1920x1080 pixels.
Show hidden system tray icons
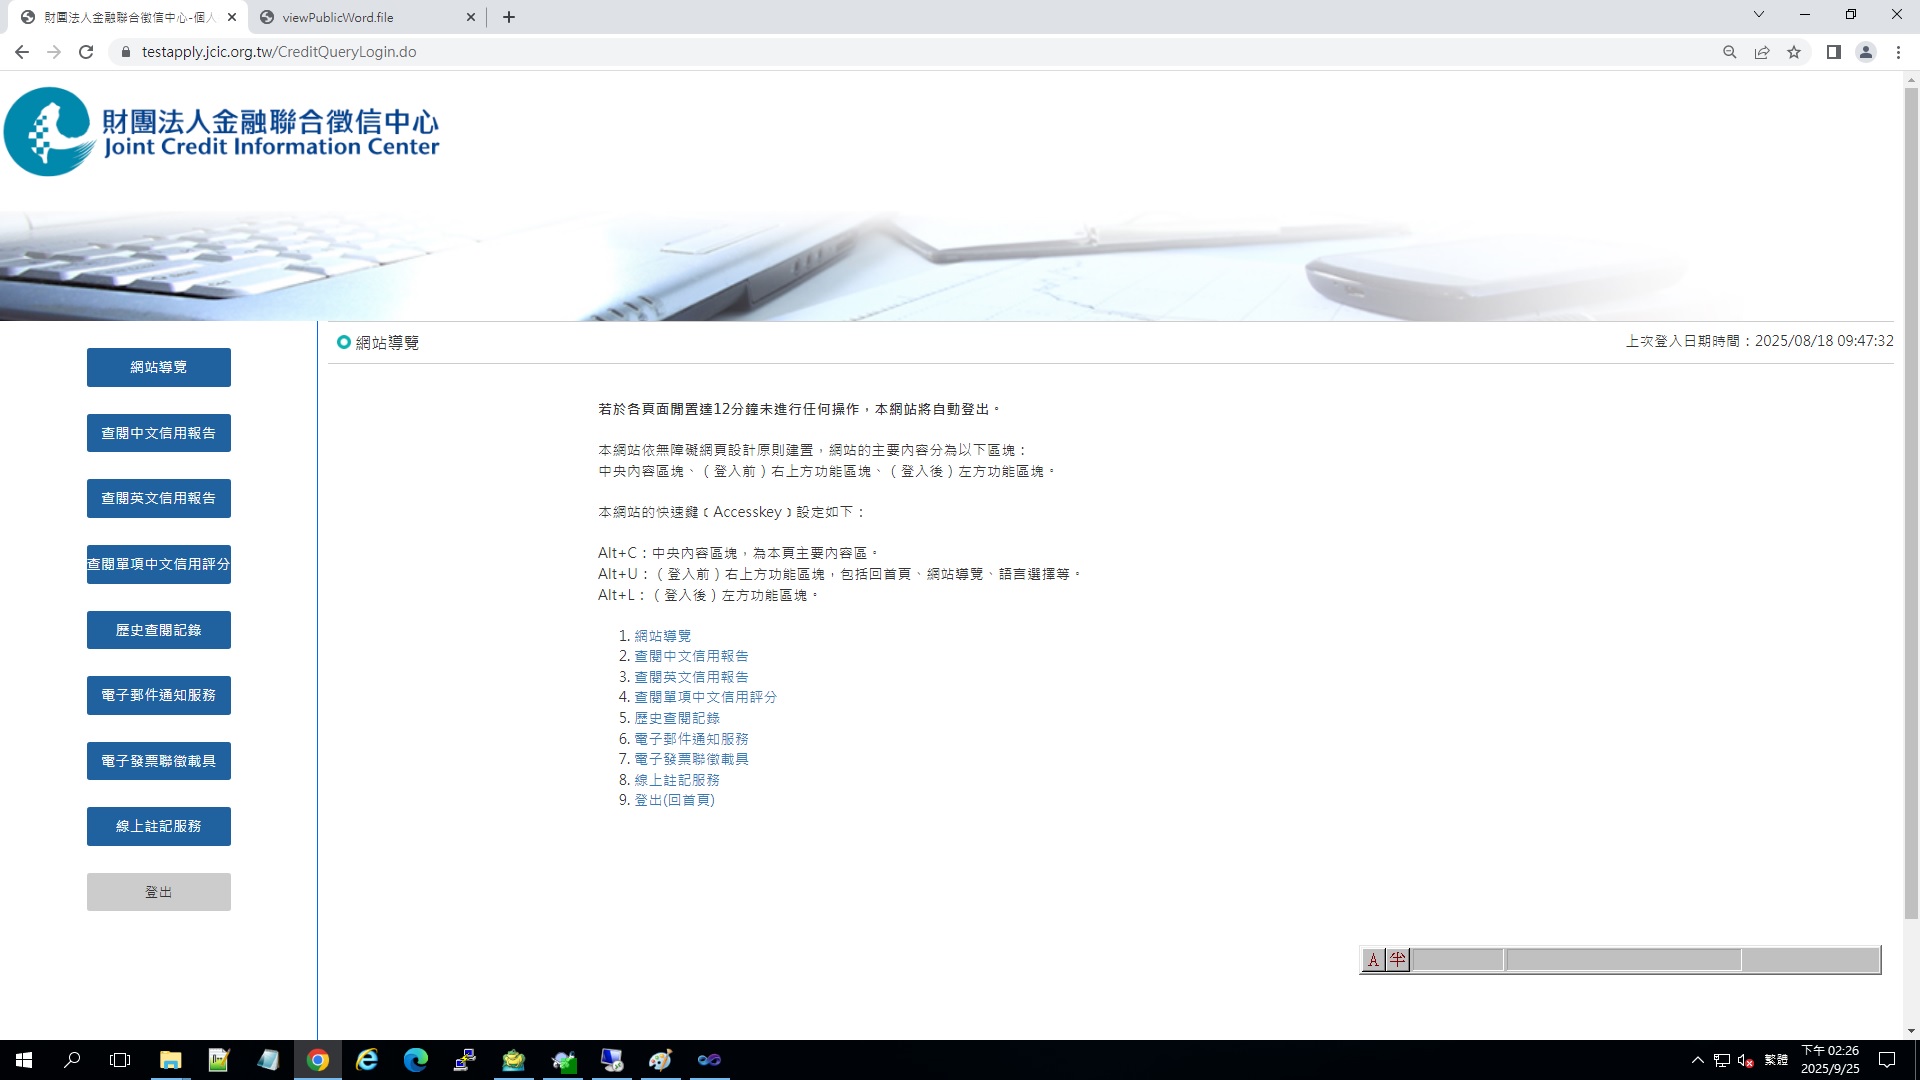point(1697,1060)
